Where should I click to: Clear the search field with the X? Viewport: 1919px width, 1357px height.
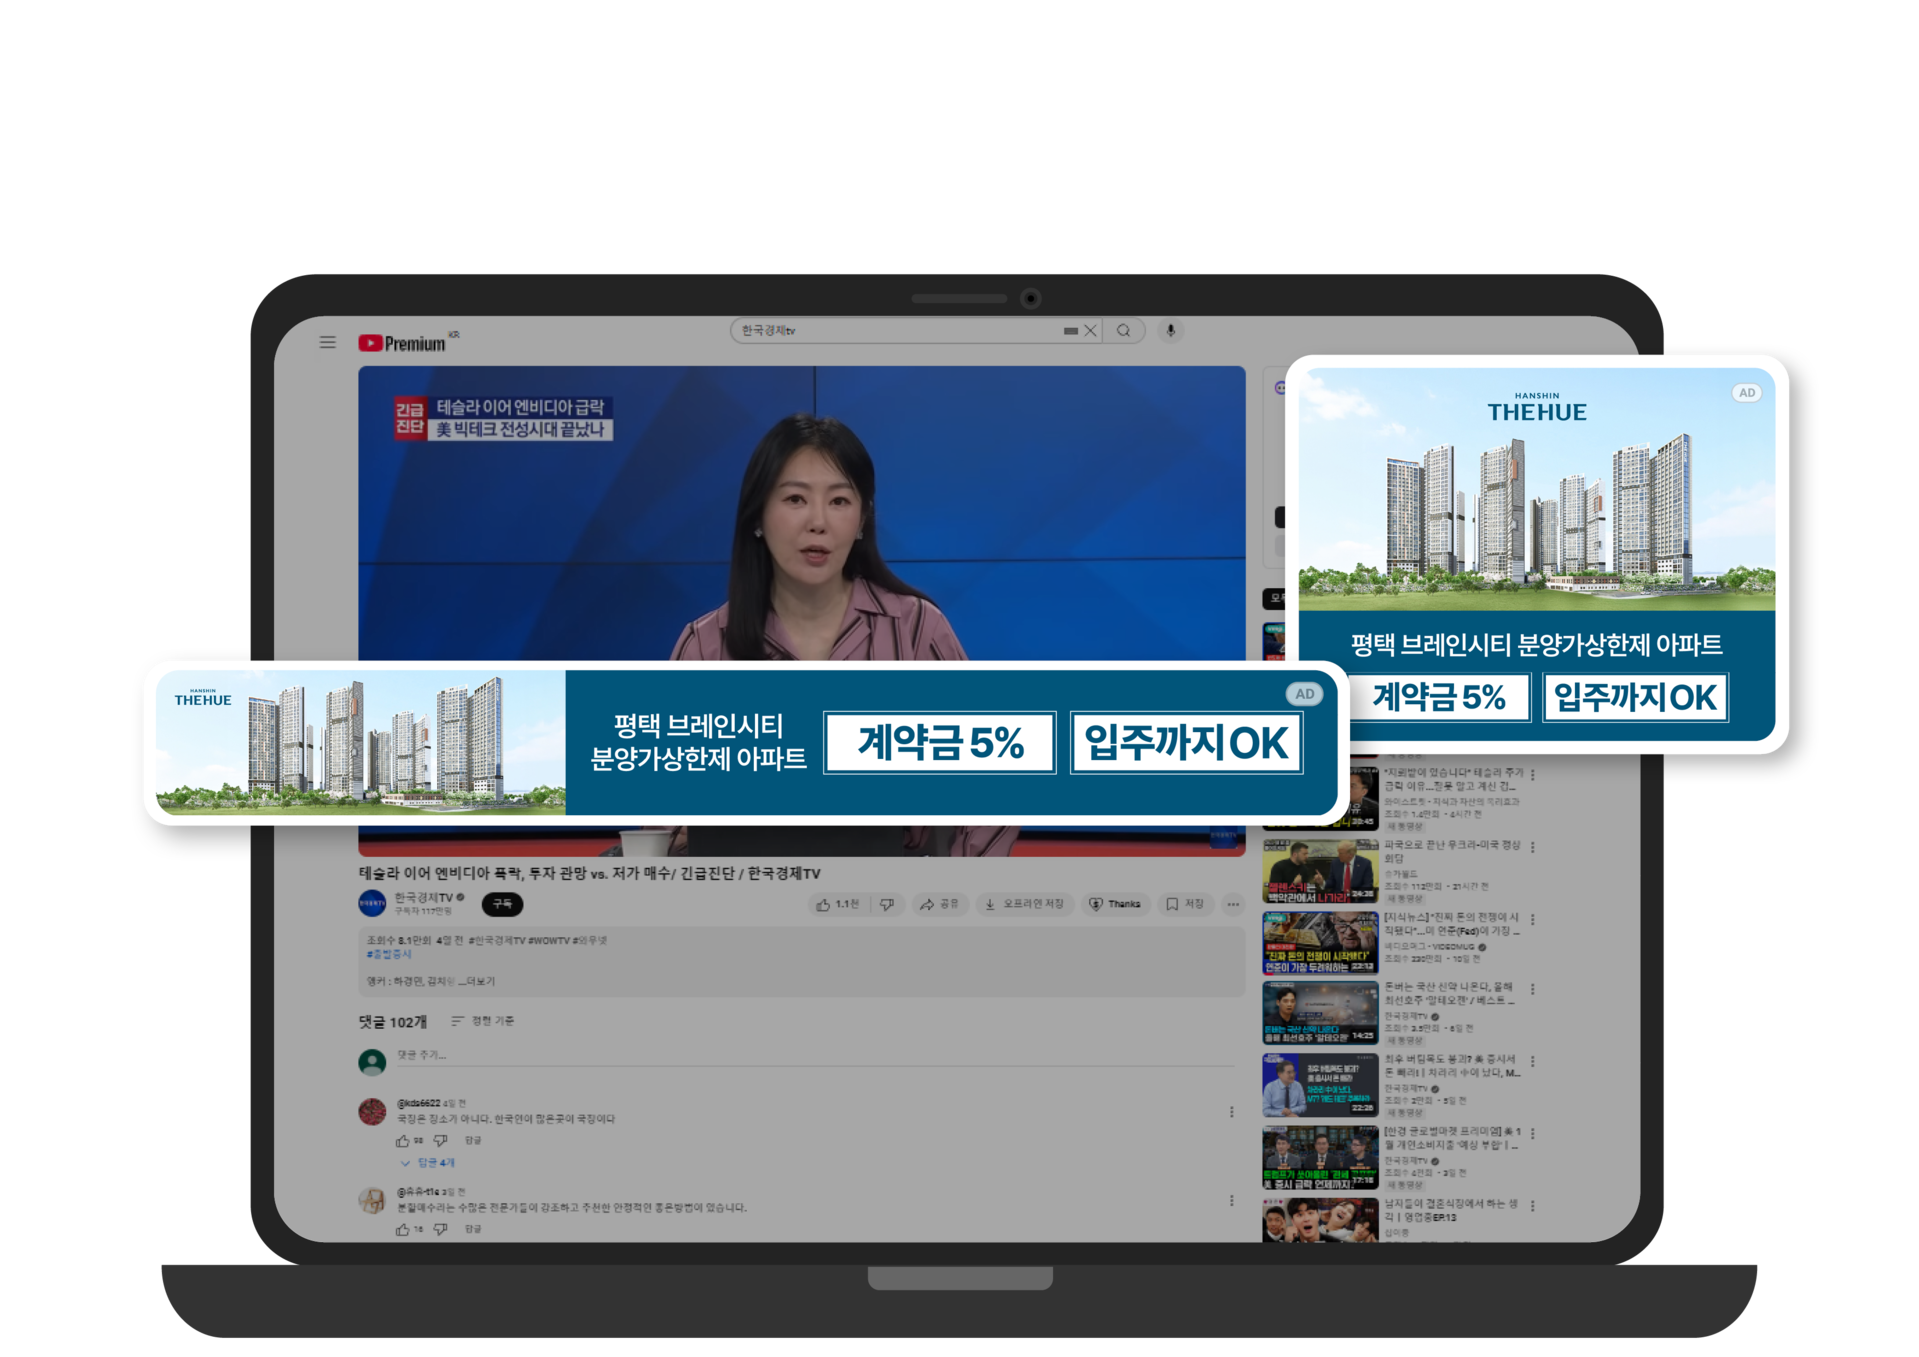pyautogui.click(x=1090, y=331)
